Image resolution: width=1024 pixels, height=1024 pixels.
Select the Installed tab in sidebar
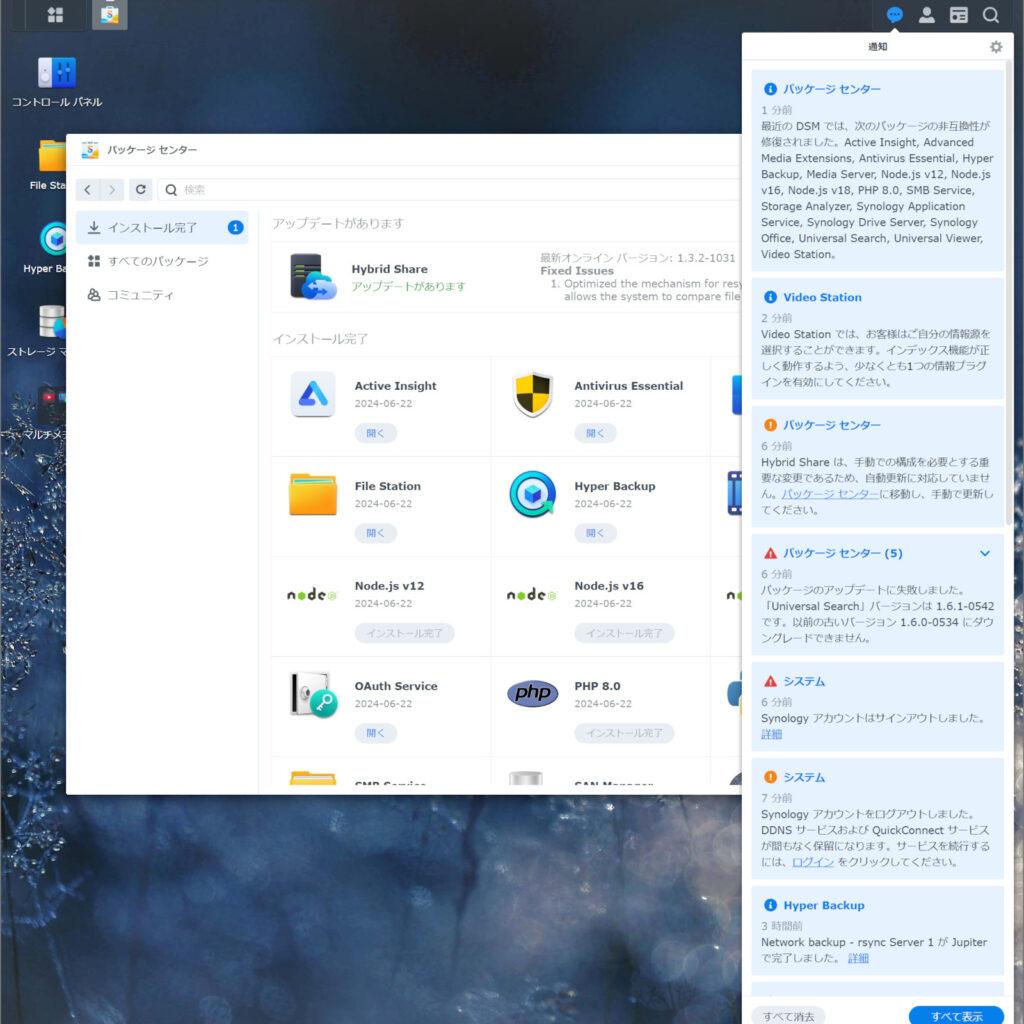(x=162, y=228)
